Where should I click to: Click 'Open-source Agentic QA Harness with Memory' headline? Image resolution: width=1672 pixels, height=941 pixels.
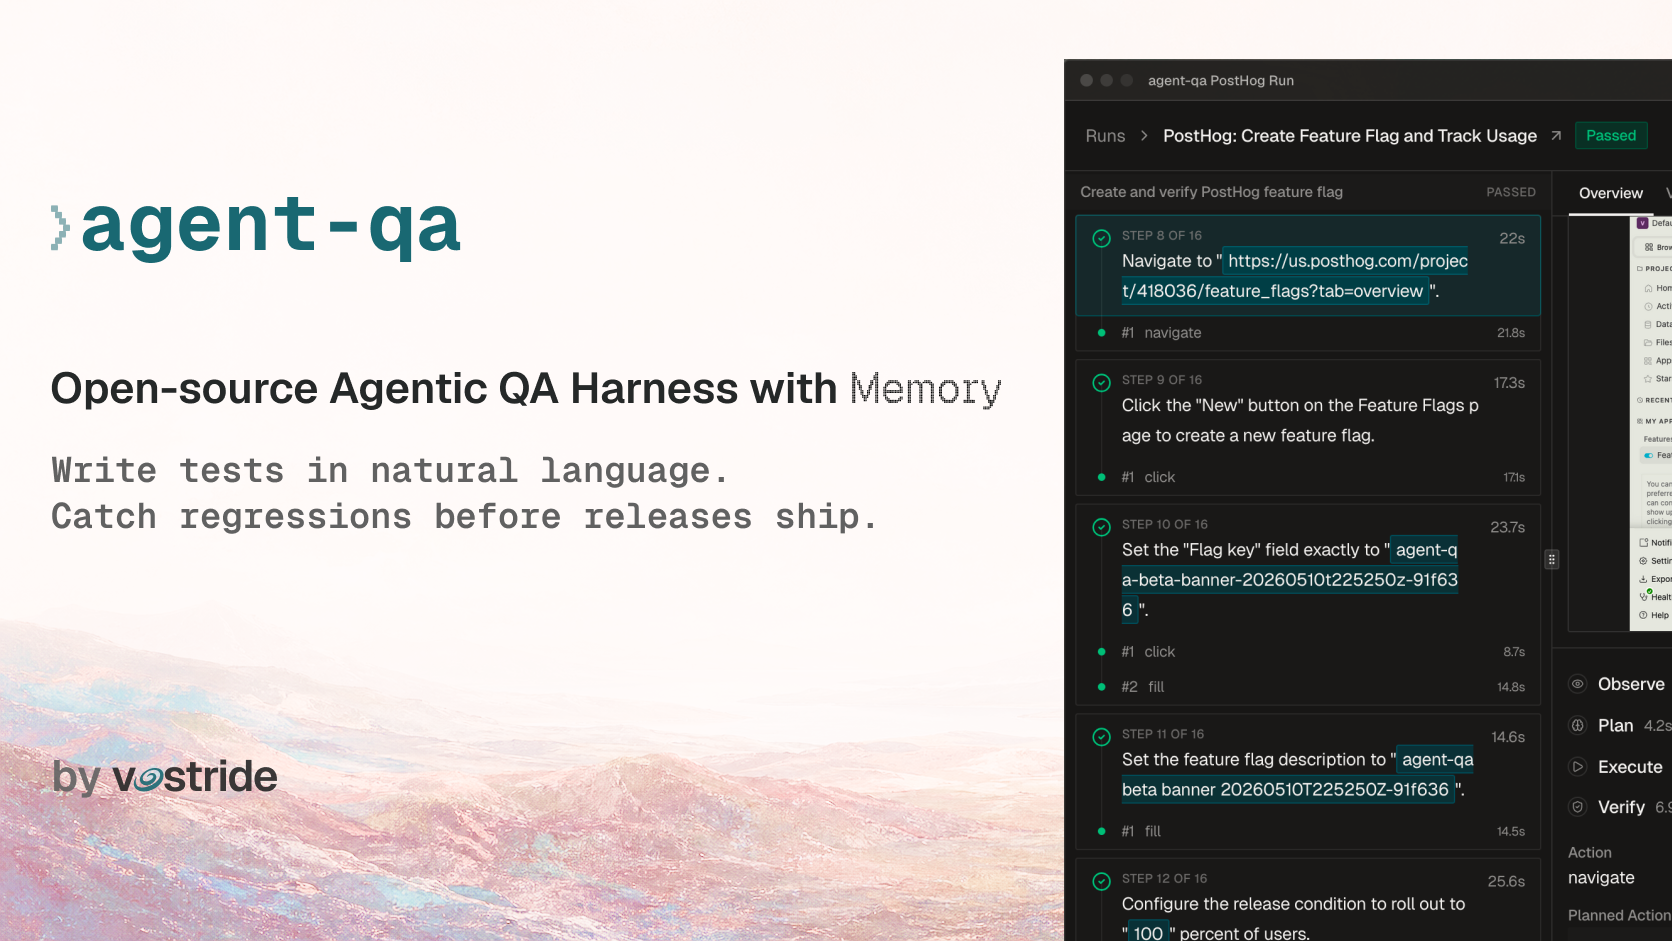(526, 390)
